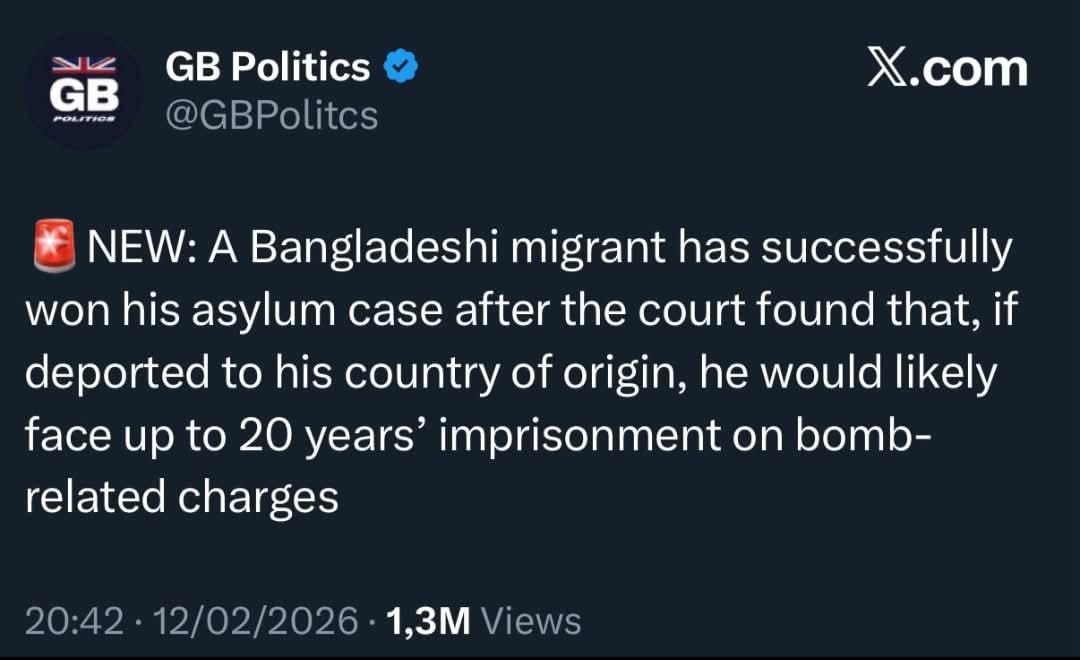
Task: Click the 20:42 post timestamp
Action: 73,621
